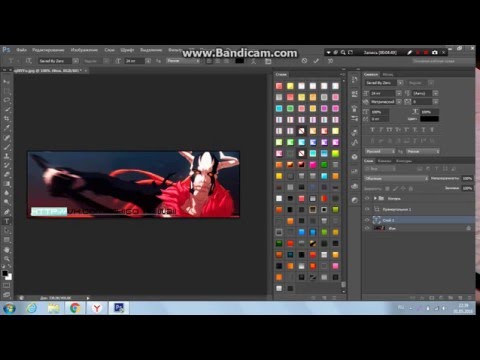Screen dimensions: 480x360
Task: Select the Move tool
Action: [x=7, y=82]
